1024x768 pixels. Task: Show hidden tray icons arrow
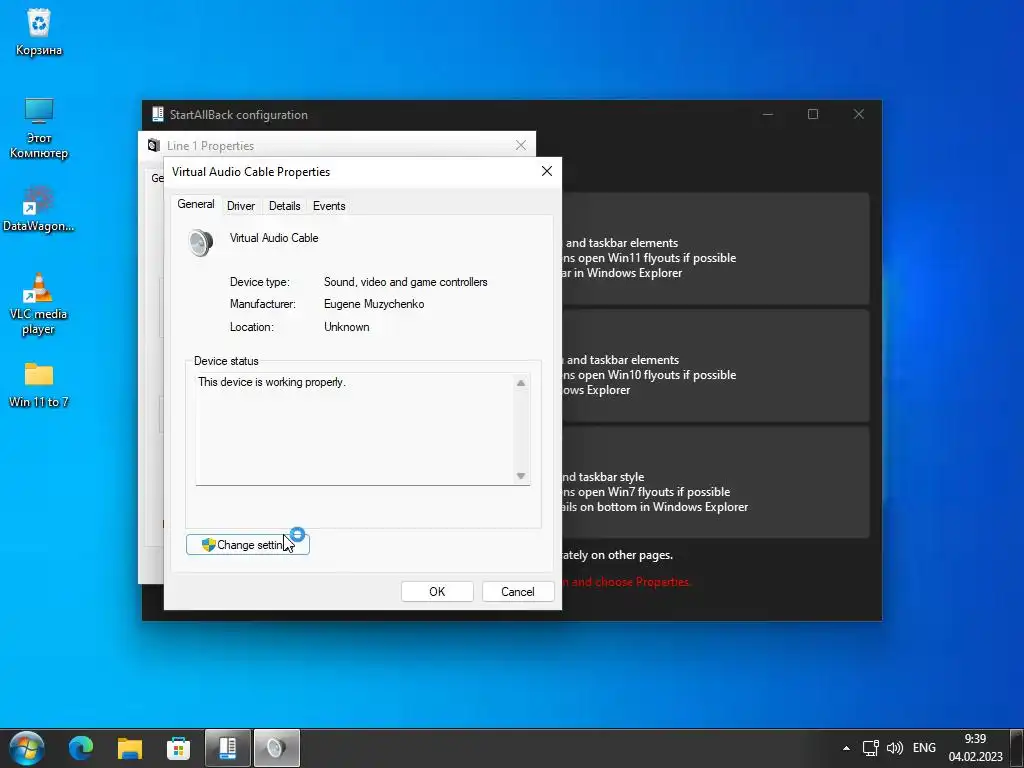(x=846, y=748)
